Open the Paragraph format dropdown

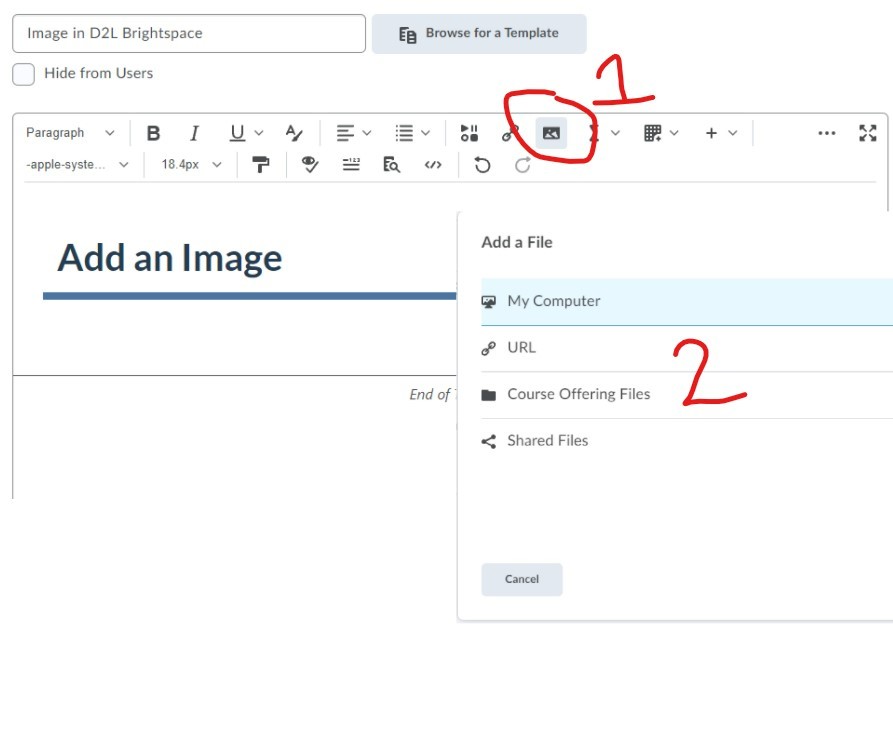(70, 133)
